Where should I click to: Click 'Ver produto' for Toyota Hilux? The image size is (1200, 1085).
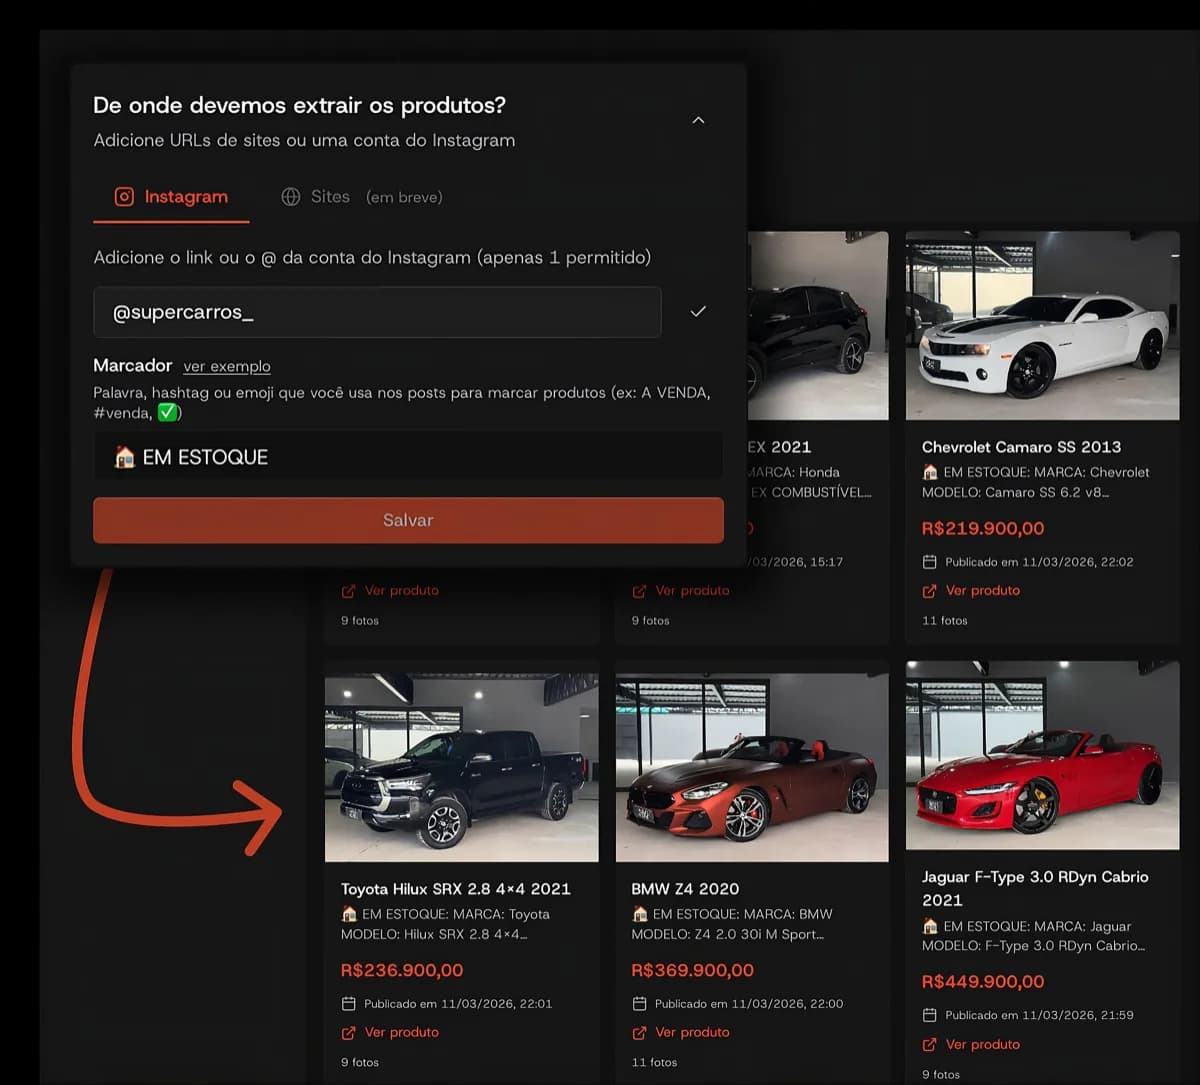point(402,1032)
